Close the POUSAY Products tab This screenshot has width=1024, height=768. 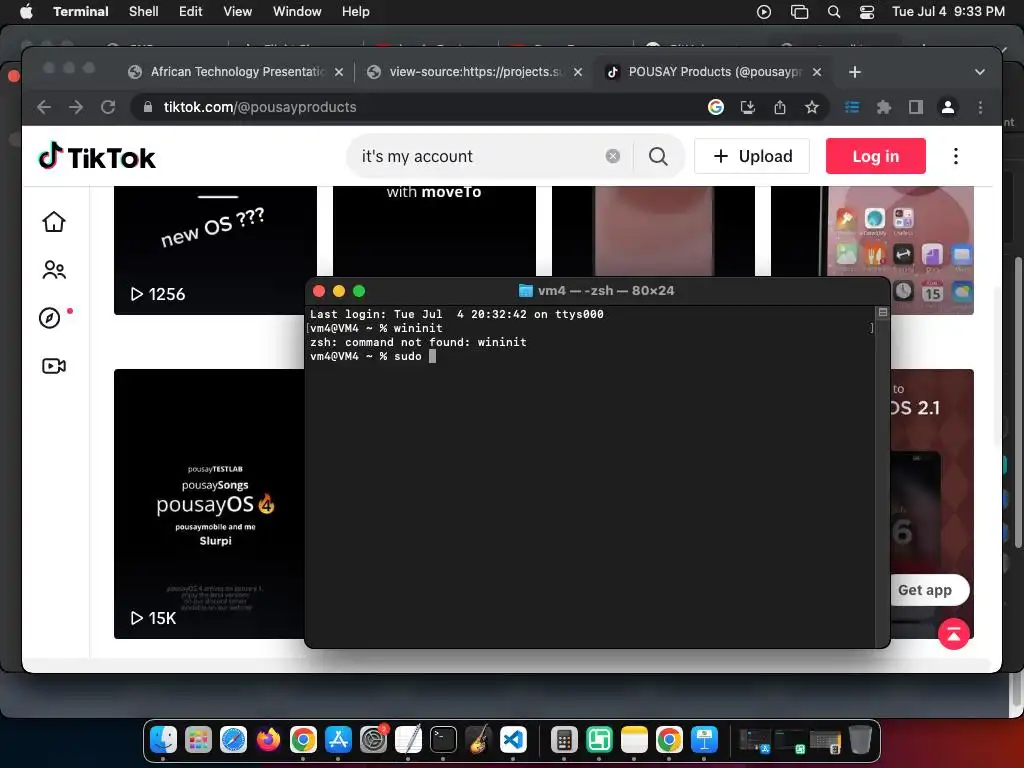coord(817,72)
